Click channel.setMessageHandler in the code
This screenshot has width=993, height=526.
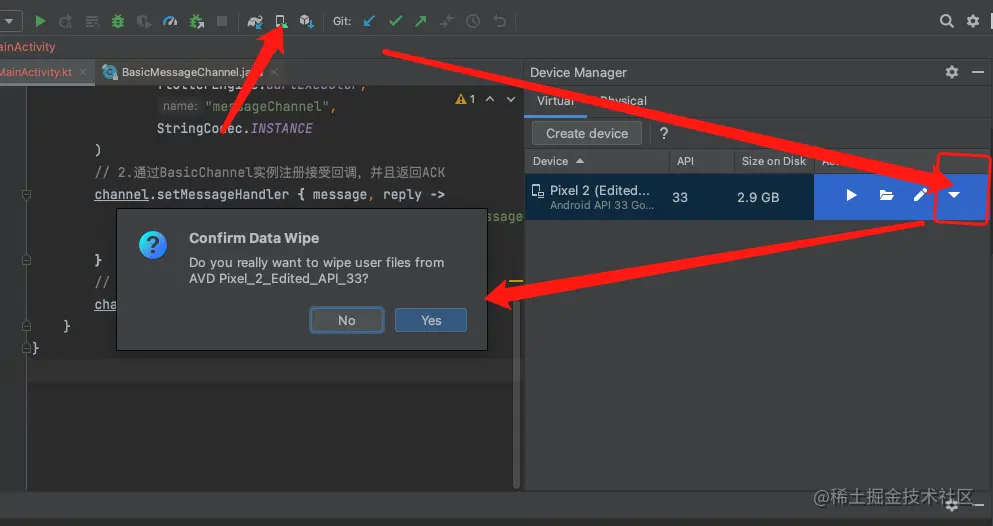pos(191,194)
